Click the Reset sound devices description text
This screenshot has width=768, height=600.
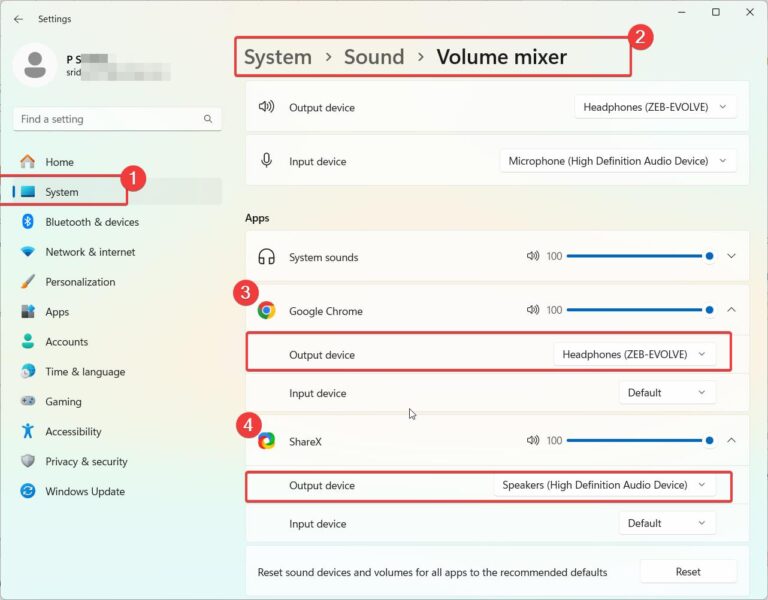pos(432,572)
